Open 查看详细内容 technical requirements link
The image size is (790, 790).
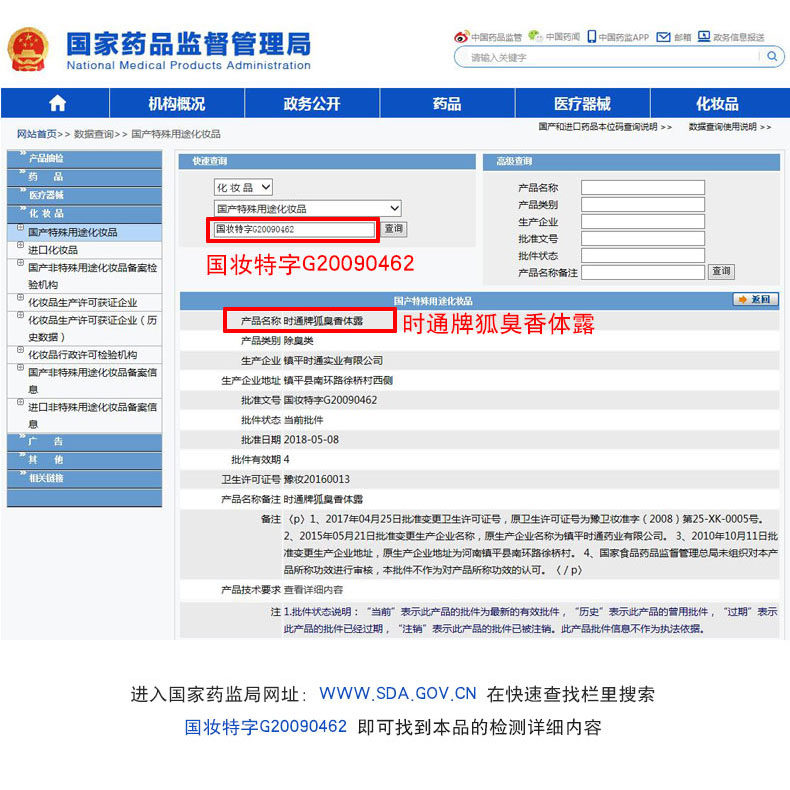[313, 589]
